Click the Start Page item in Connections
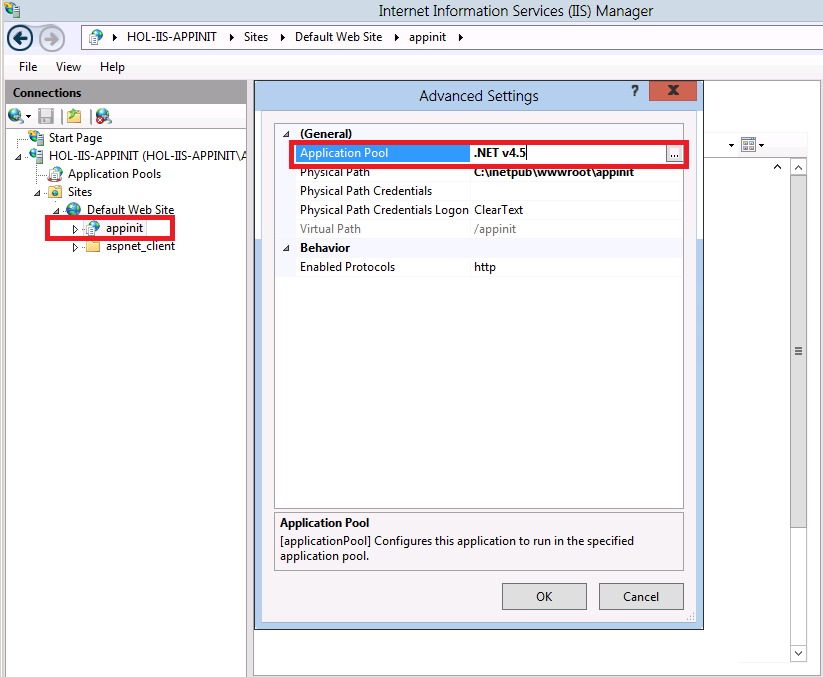 click(75, 137)
